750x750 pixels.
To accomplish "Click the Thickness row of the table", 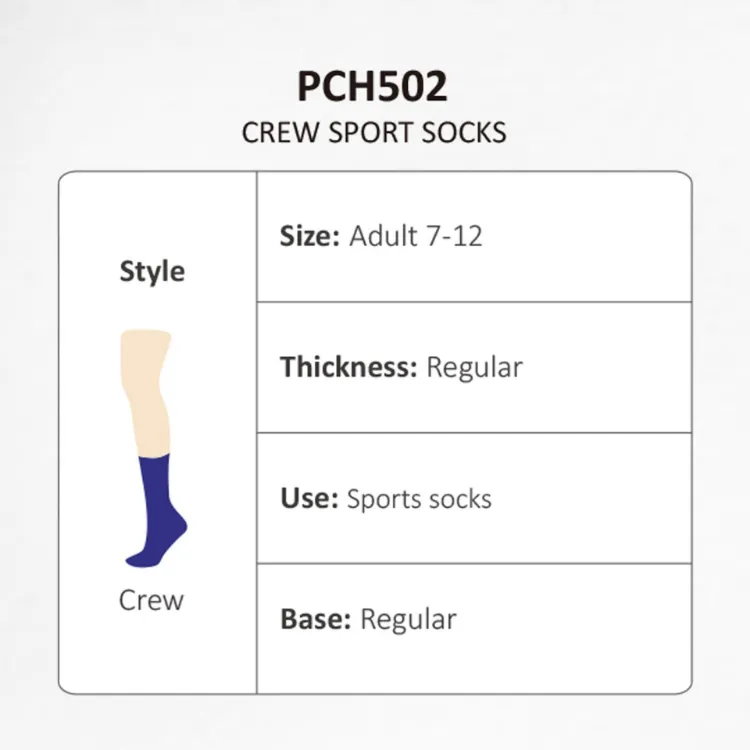I will [474, 367].
